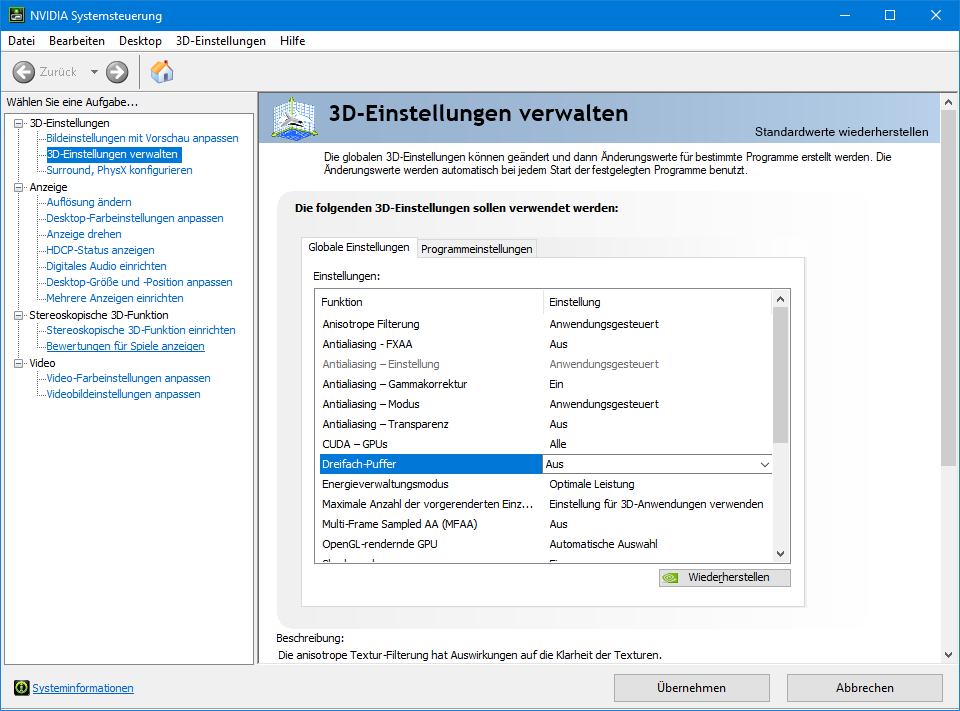This screenshot has width=960, height=711.
Task: Open Surround, PhysX konfigurieren
Action: [x=119, y=170]
